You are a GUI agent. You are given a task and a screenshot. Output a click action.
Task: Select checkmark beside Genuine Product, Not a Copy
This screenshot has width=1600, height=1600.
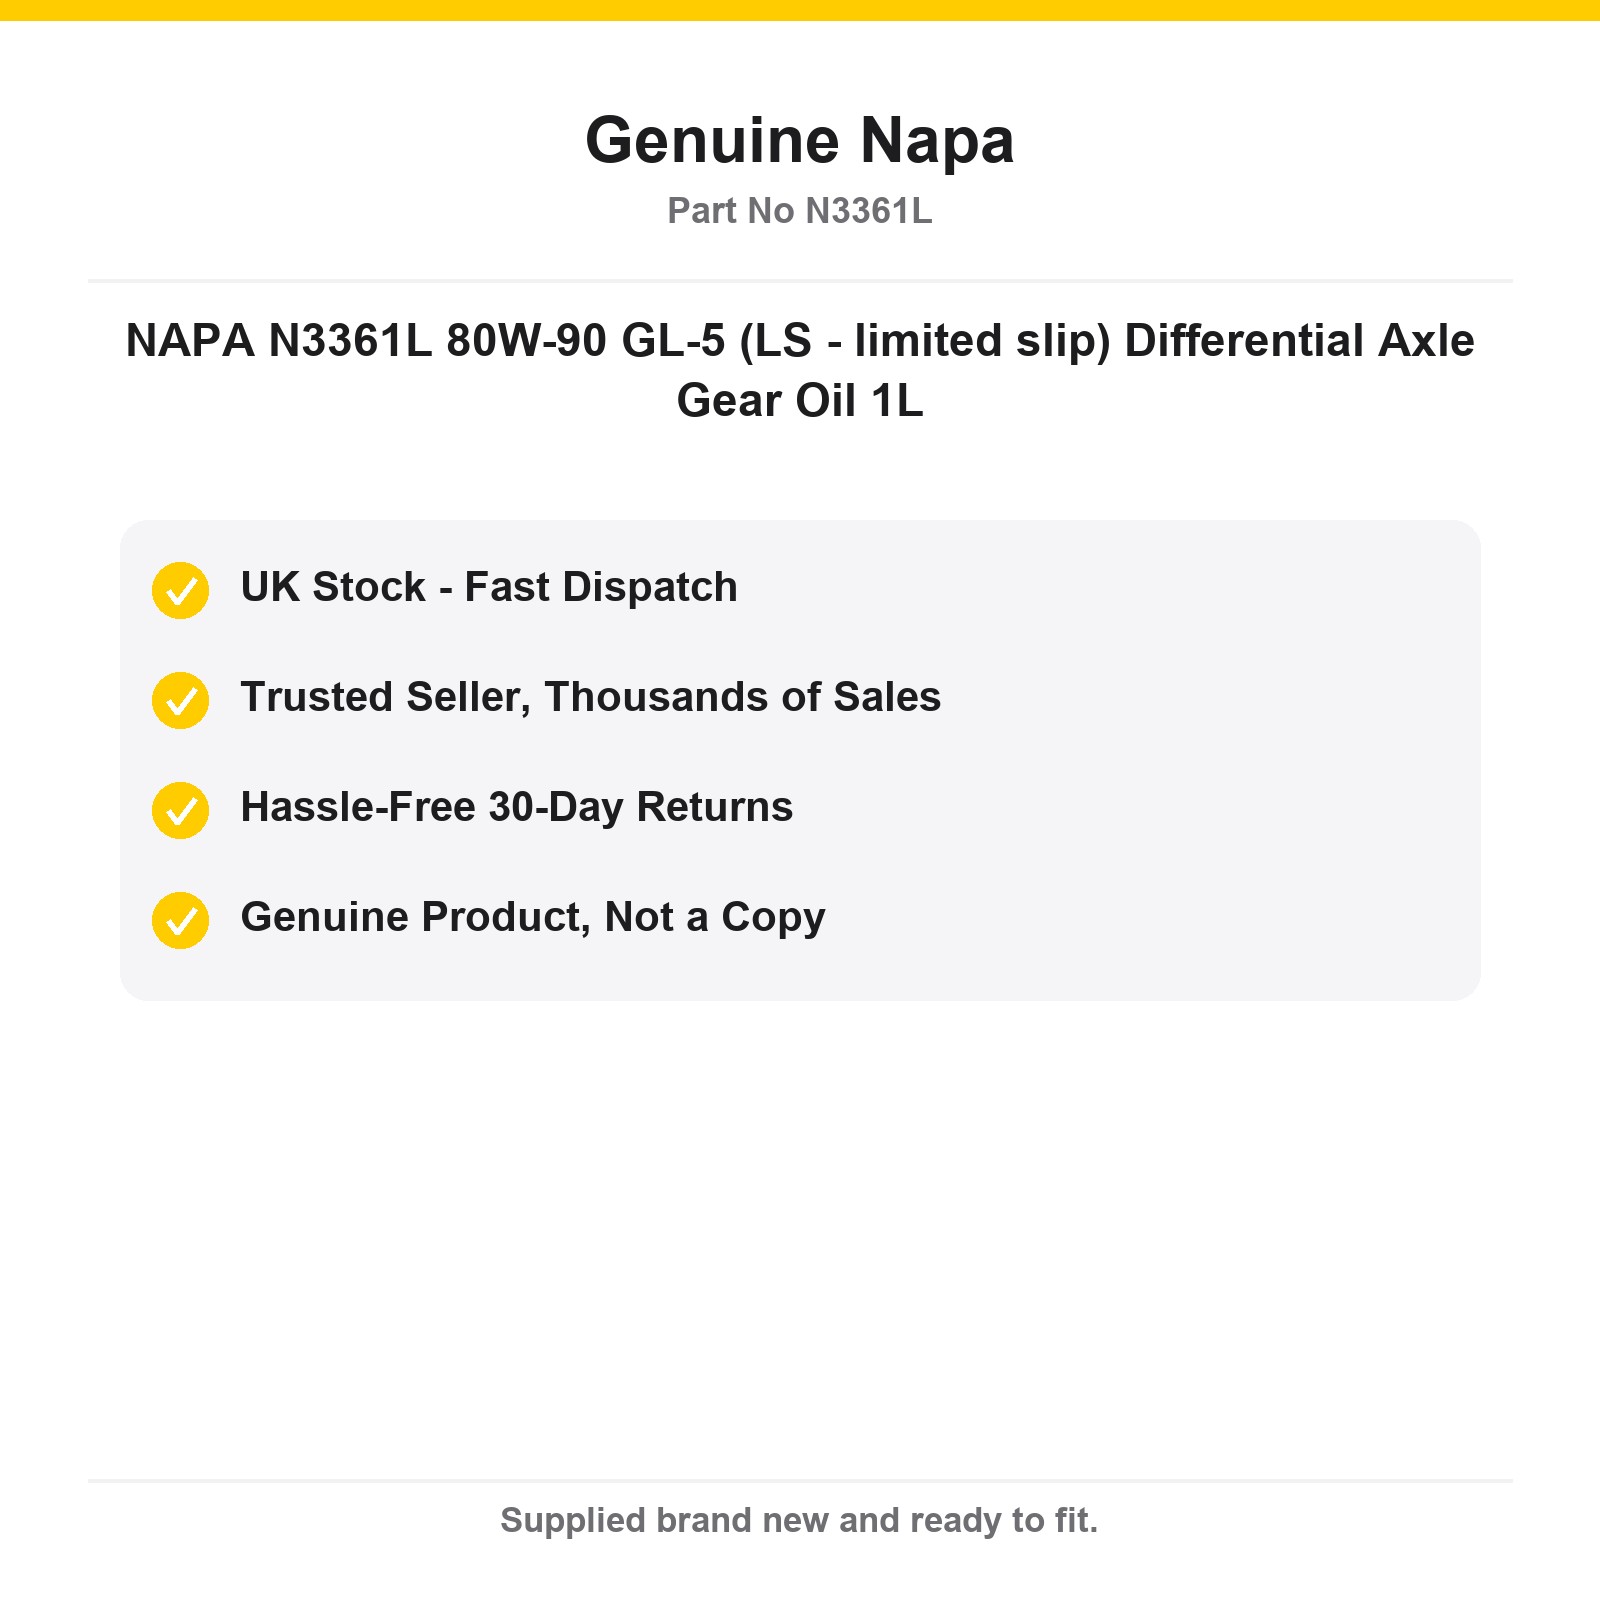point(180,920)
